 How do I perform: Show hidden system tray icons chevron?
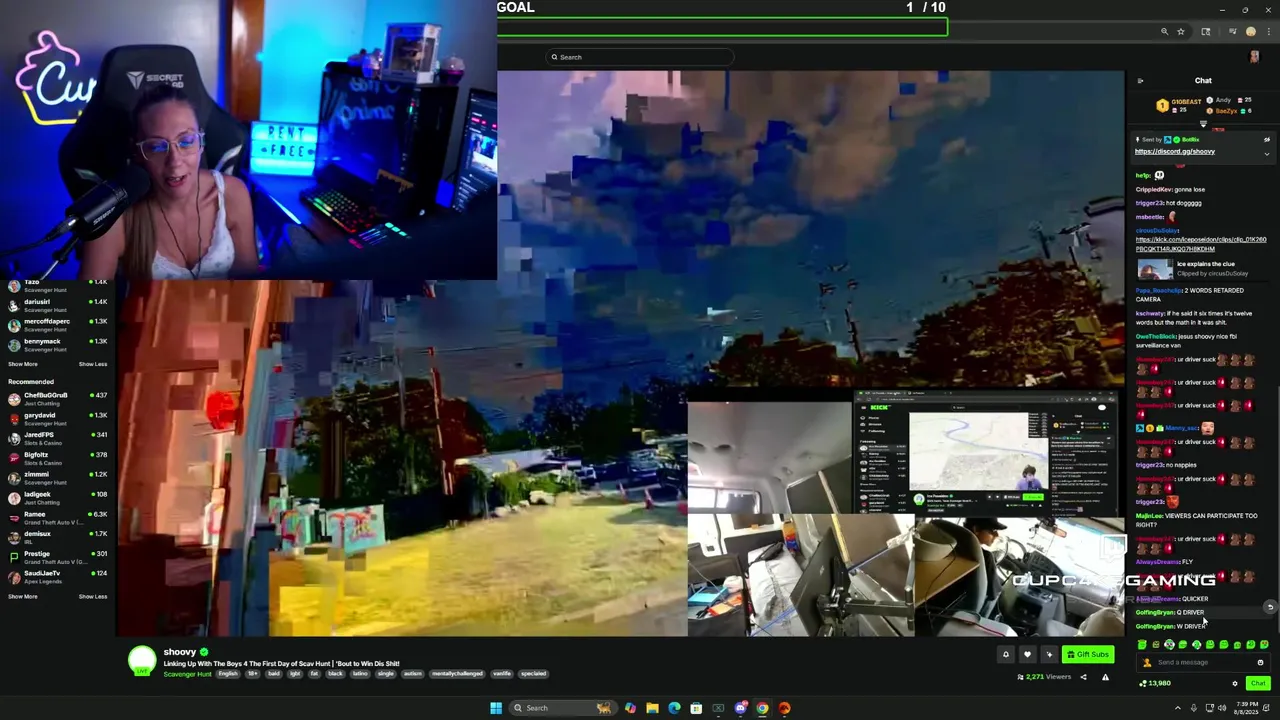1177,708
